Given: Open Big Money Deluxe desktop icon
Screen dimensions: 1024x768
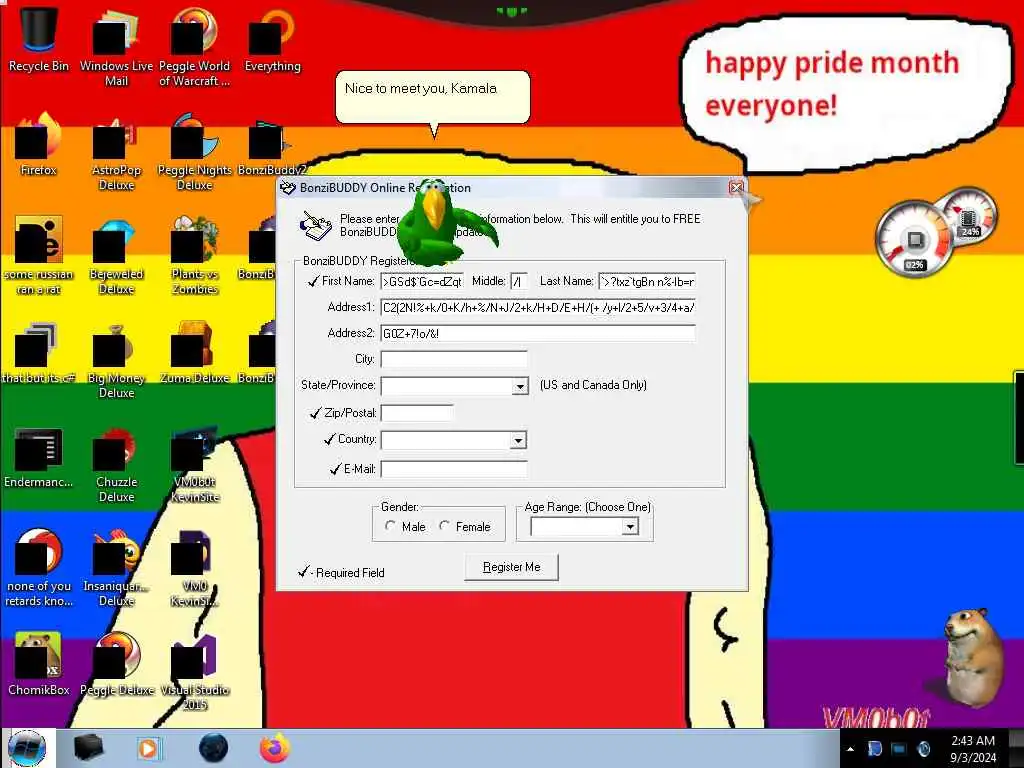Looking at the screenshot, I should click(x=116, y=359).
